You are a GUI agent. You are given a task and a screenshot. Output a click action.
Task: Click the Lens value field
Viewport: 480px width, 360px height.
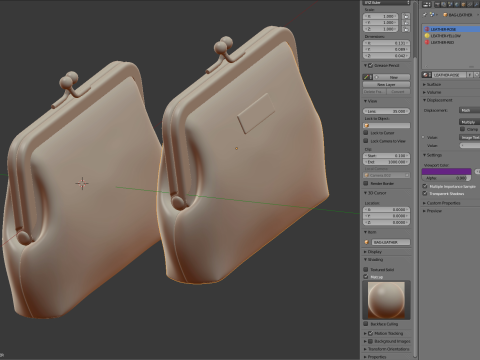(x=386, y=111)
